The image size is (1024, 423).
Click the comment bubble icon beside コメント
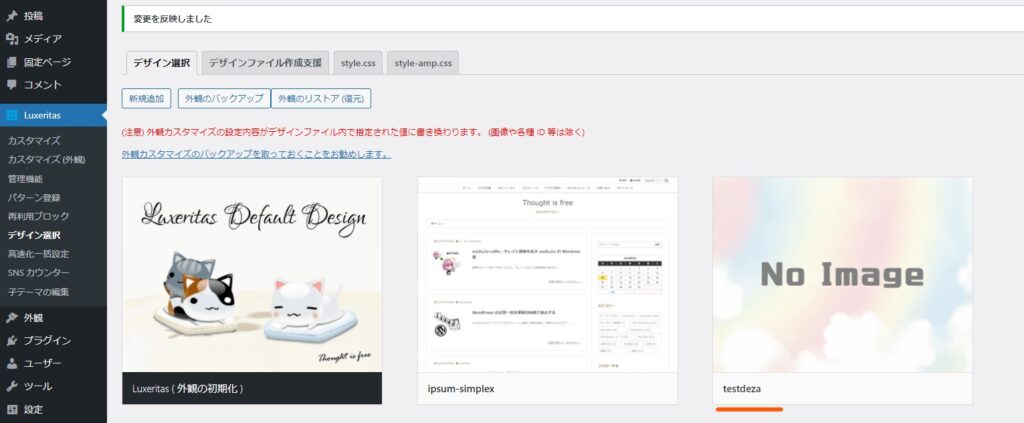(x=12, y=85)
